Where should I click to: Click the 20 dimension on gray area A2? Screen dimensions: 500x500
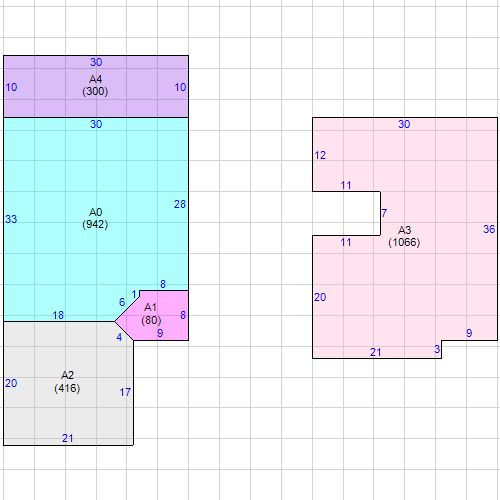[11, 383]
